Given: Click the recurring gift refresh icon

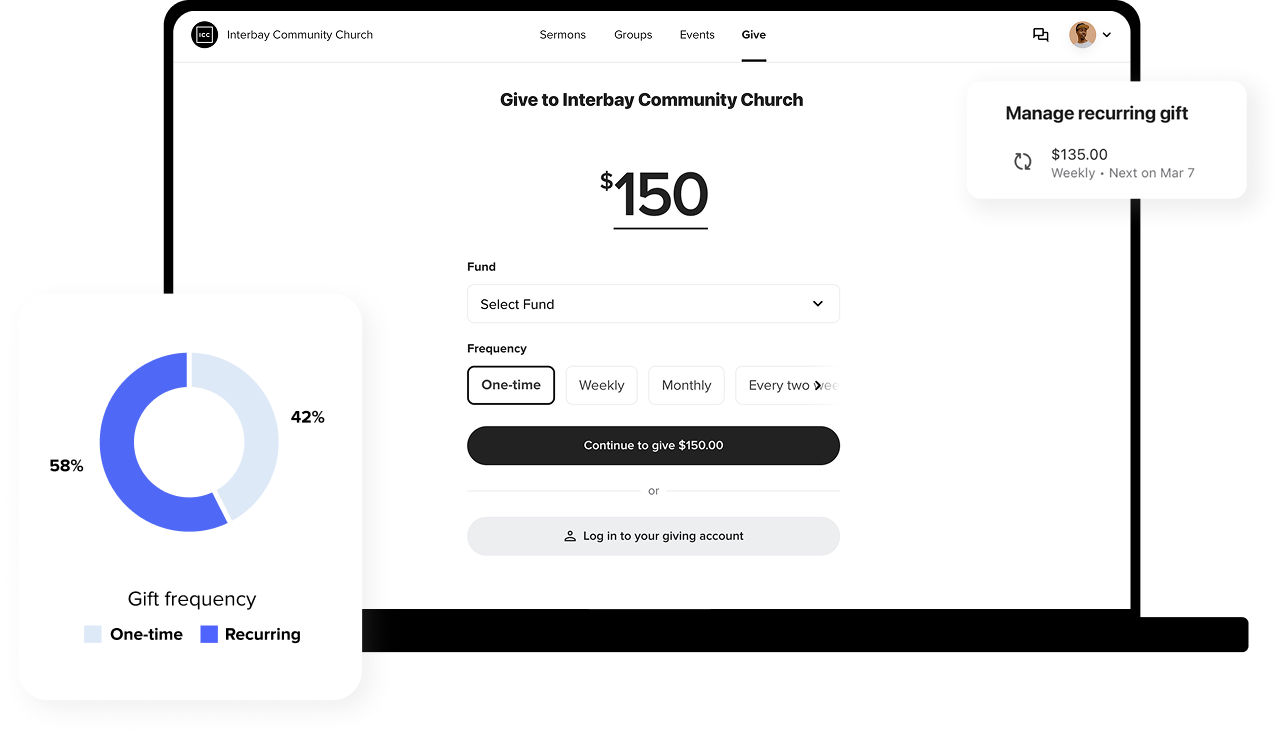Looking at the screenshot, I should click(x=1022, y=162).
